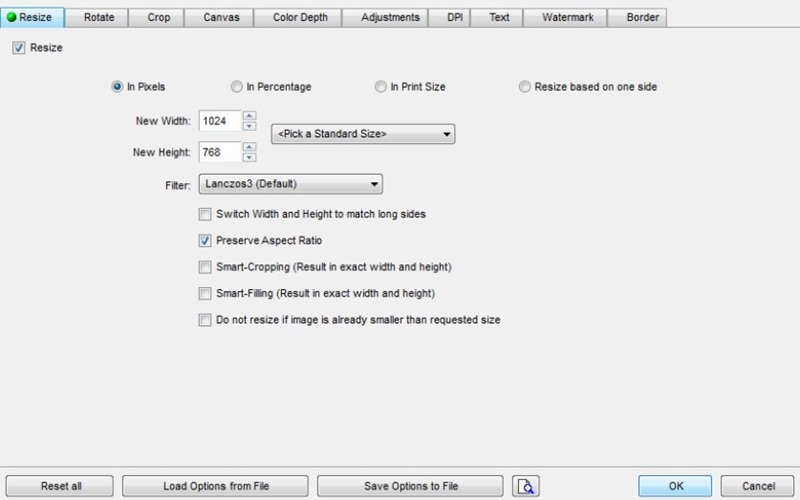This screenshot has height=500, width=800.
Task: Choose Resize based on one side
Action: 525,87
